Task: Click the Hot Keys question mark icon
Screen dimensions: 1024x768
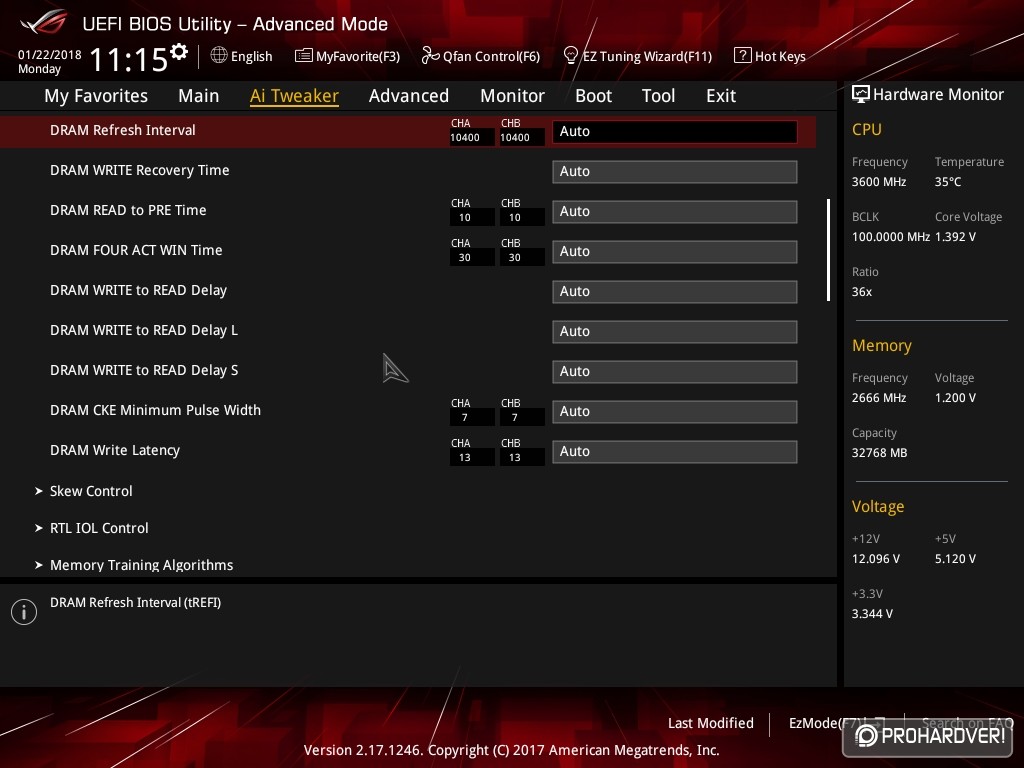Action: click(743, 55)
